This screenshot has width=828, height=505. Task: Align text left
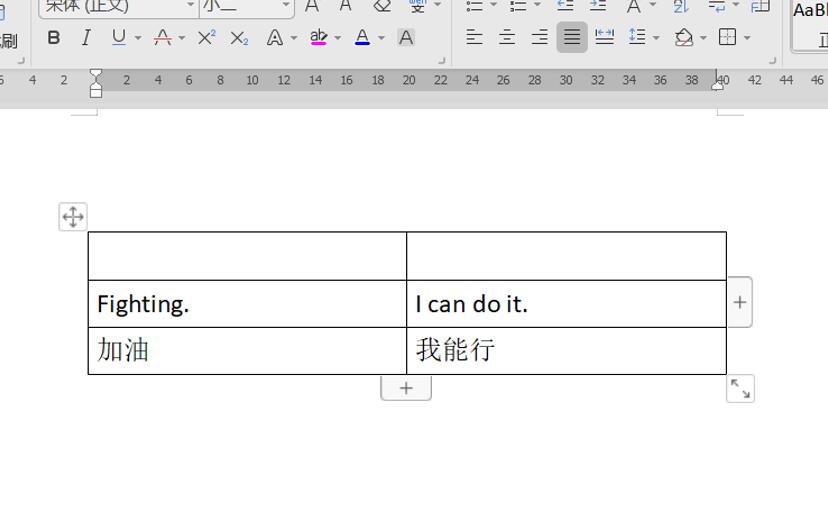pyautogui.click(x=474, y=38)
